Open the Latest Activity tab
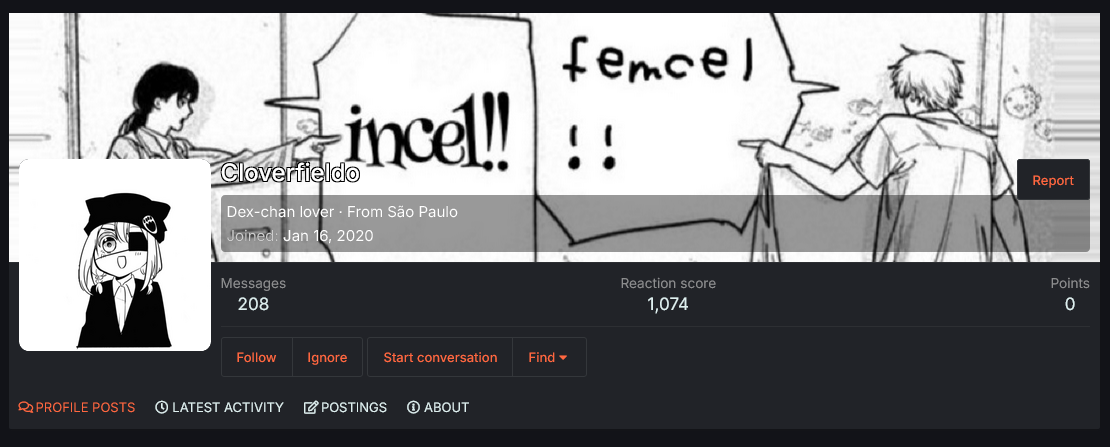Image resolution: width=1110 pixels, height=447 pixels. click(219, 407)
